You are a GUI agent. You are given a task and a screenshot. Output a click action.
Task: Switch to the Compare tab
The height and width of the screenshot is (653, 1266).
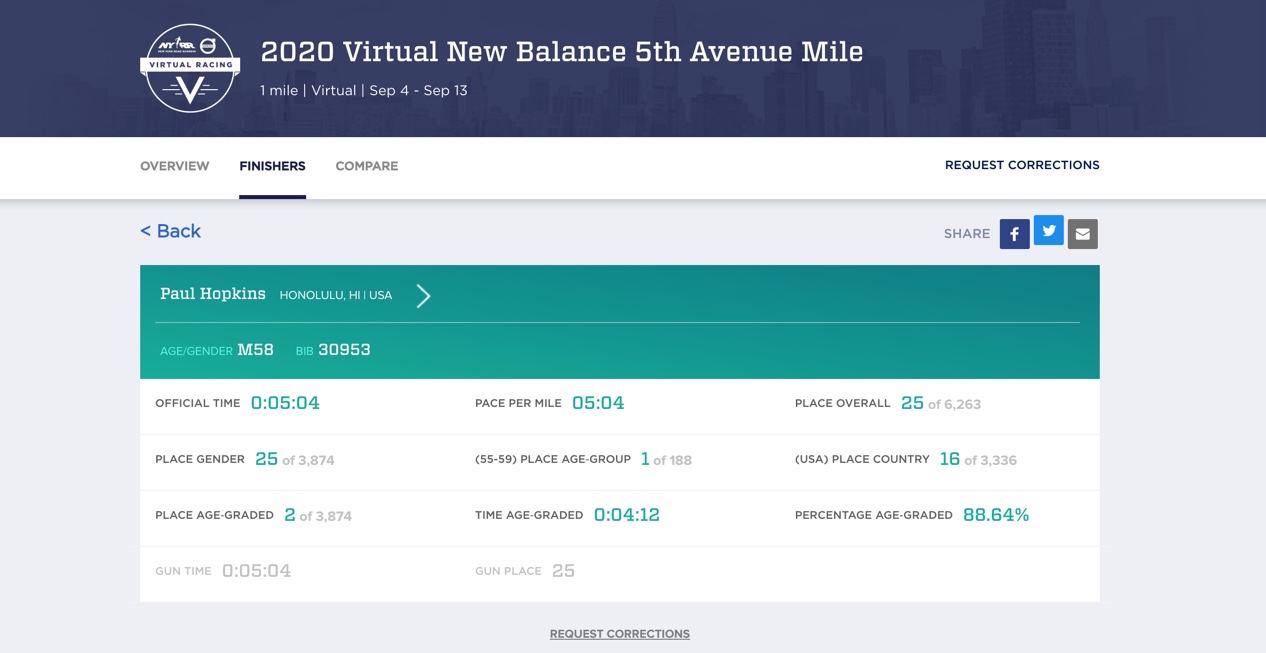point(367,166)
